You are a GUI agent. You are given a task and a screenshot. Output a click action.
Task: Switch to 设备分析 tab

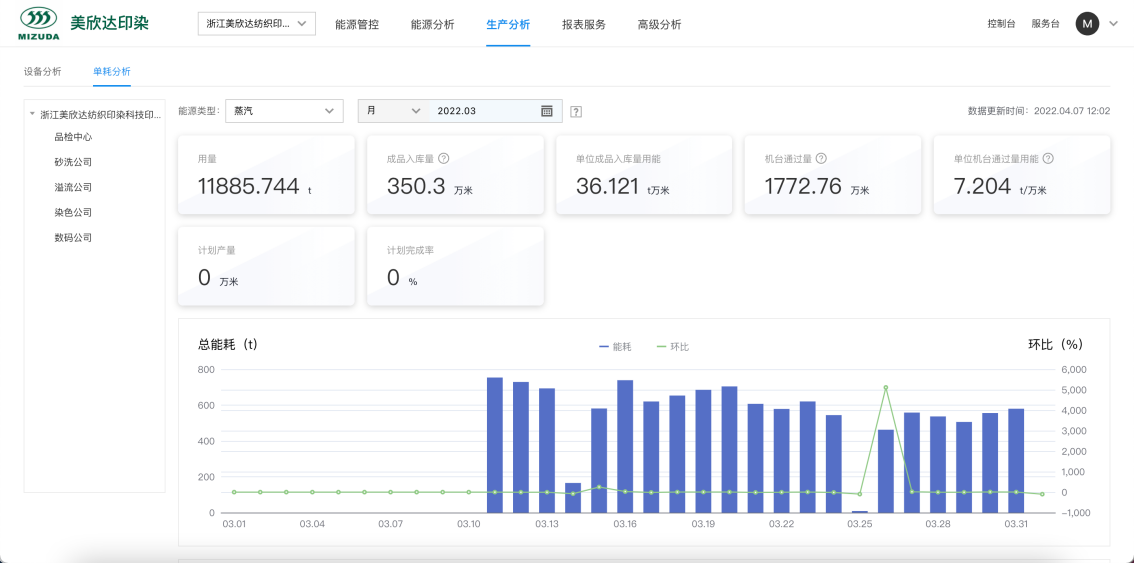(42, 71)
